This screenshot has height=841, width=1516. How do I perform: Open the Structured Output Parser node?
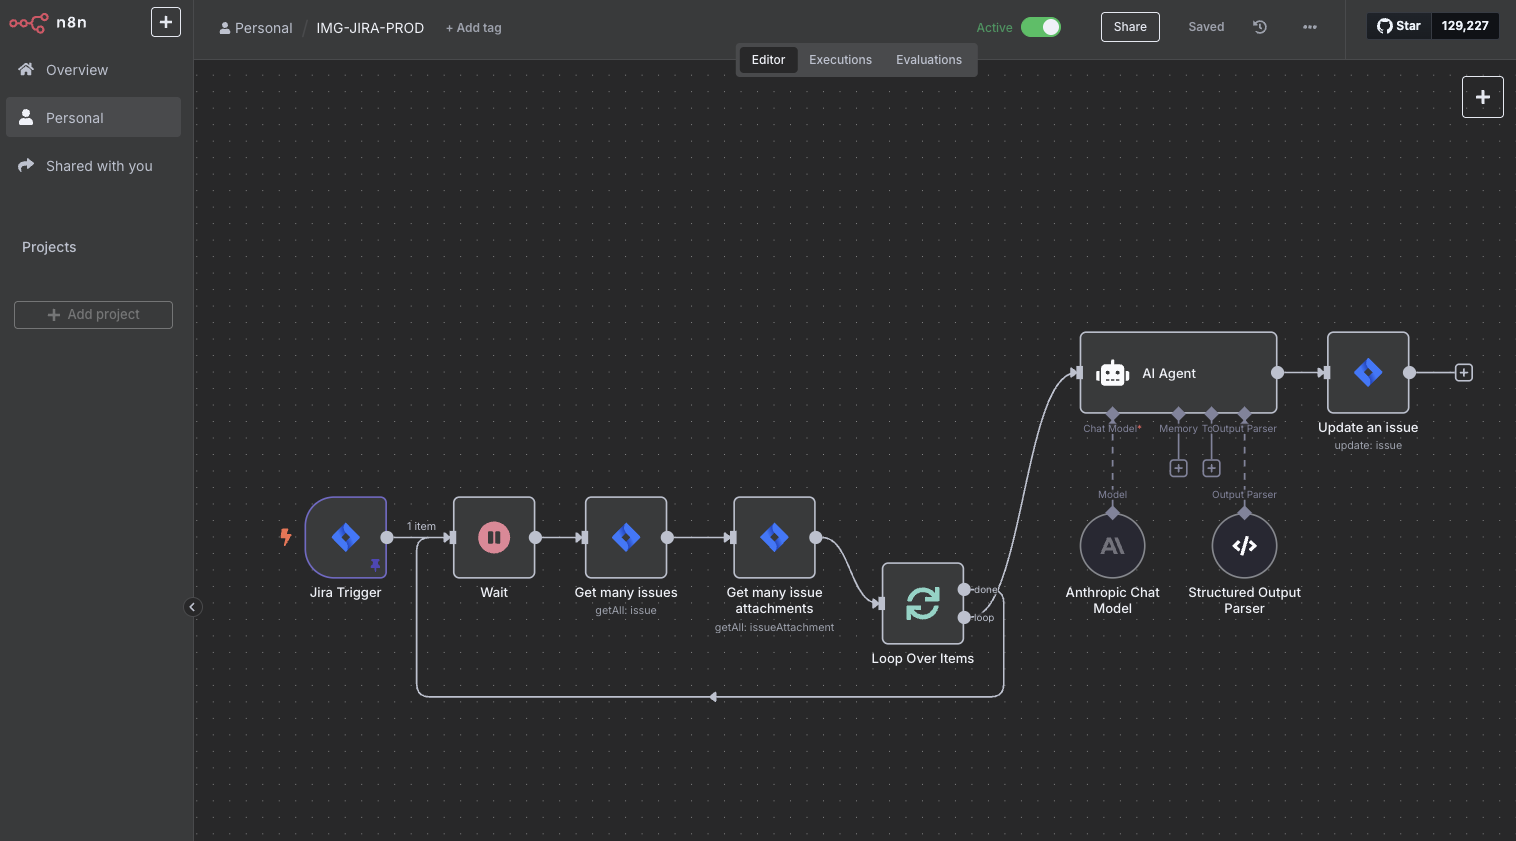pyautogui.click(x=1244, y=546)
